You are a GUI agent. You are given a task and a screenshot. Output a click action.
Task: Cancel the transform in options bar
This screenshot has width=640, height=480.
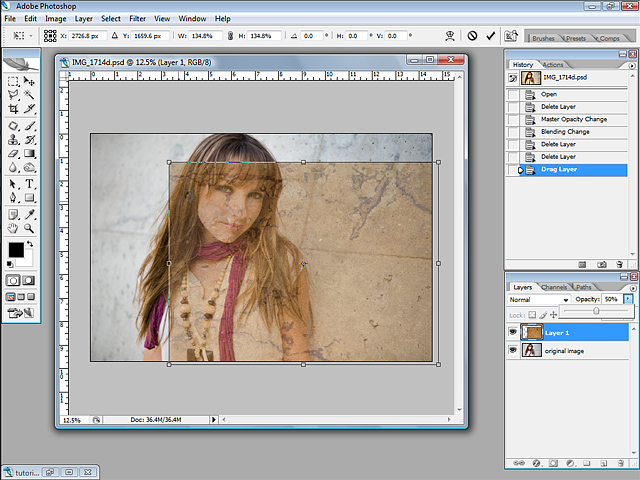(x=473, y=35)
